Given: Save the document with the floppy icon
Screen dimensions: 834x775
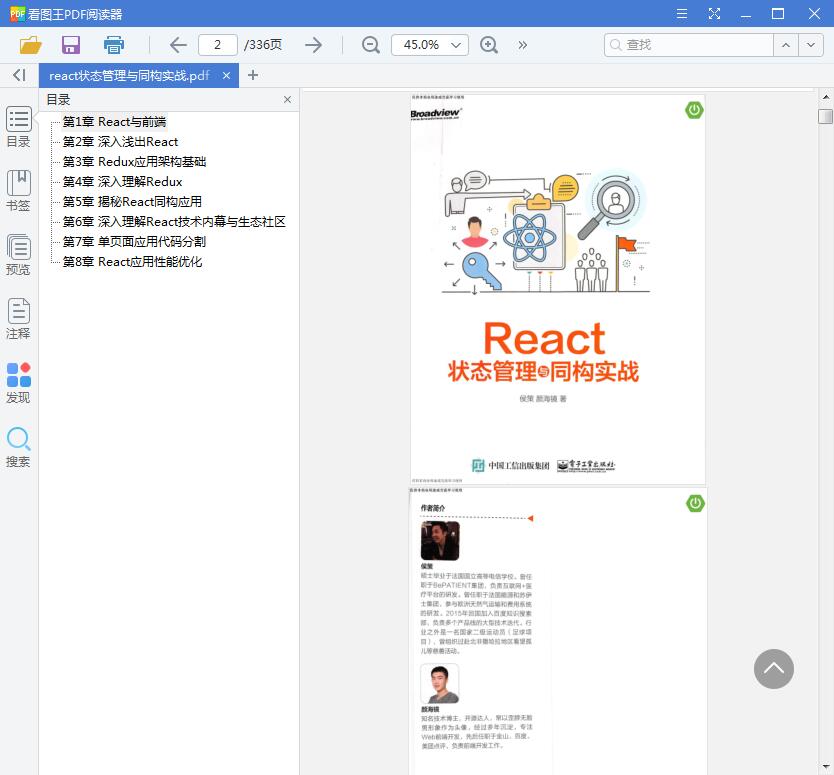Looking at the screenshot, I should tap(71, 45).
